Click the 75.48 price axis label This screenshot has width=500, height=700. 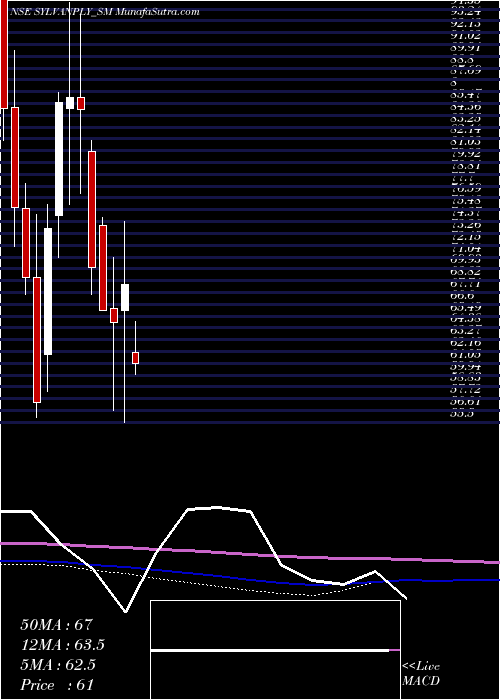click(x=465, y=201)
